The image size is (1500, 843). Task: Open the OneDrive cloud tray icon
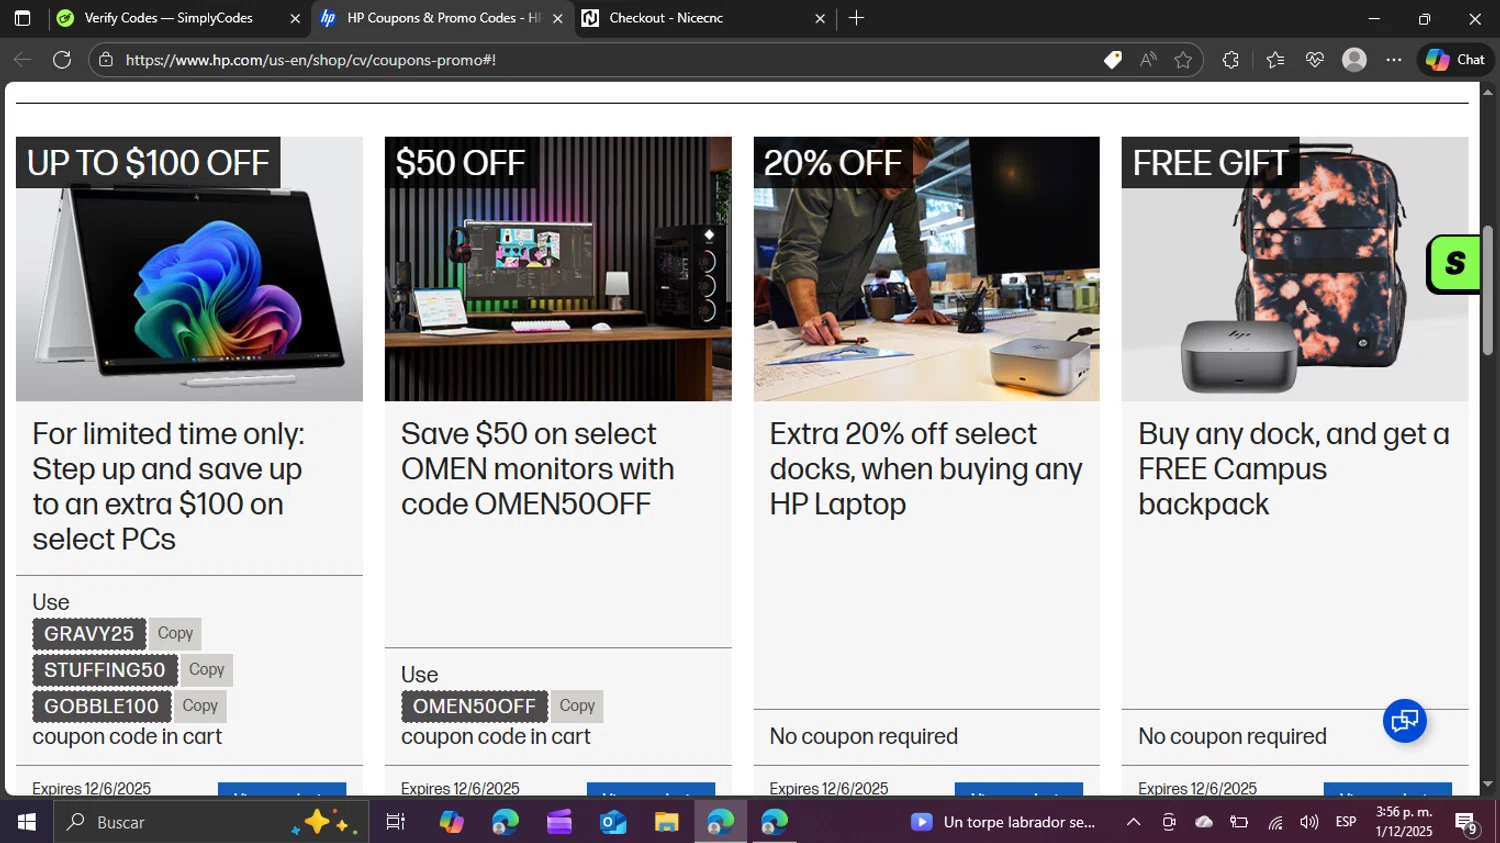click(1204, 822)
